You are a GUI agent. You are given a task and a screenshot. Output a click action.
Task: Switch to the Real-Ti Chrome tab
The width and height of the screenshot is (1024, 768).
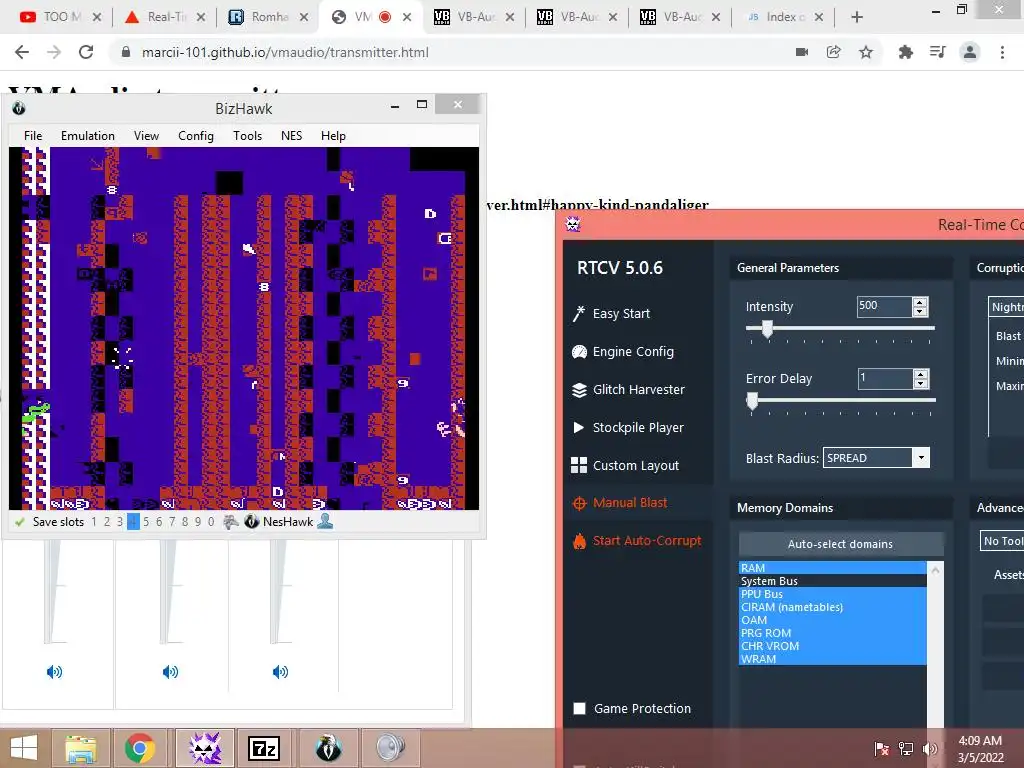coord(165,17)
